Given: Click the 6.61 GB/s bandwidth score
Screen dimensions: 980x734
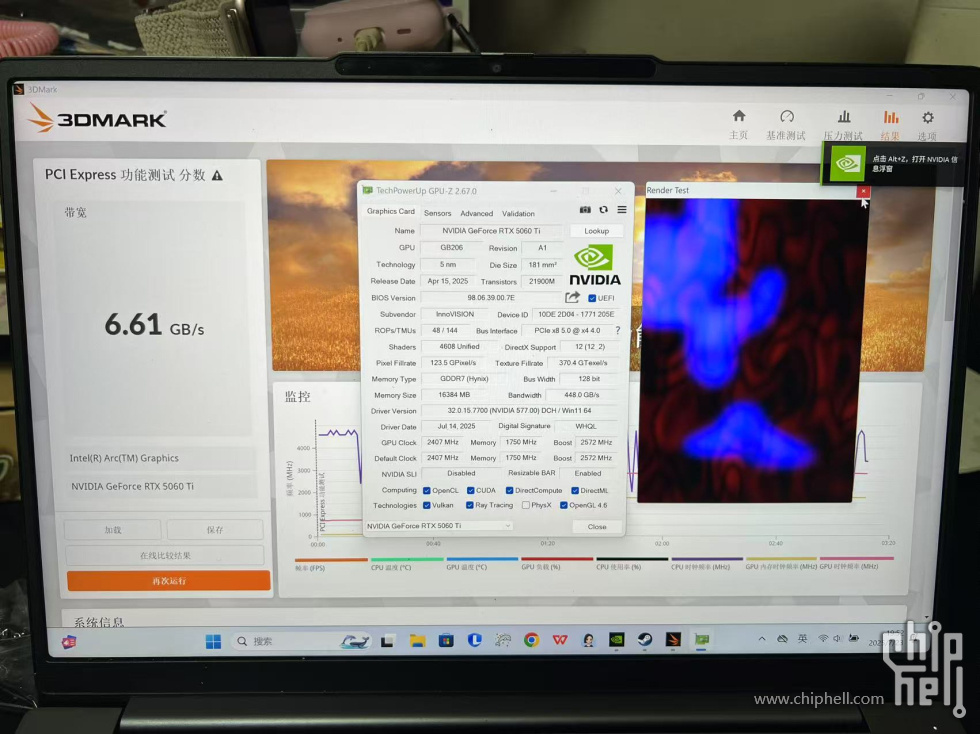Looking at the screenshot, I should [x=154, y=325].
